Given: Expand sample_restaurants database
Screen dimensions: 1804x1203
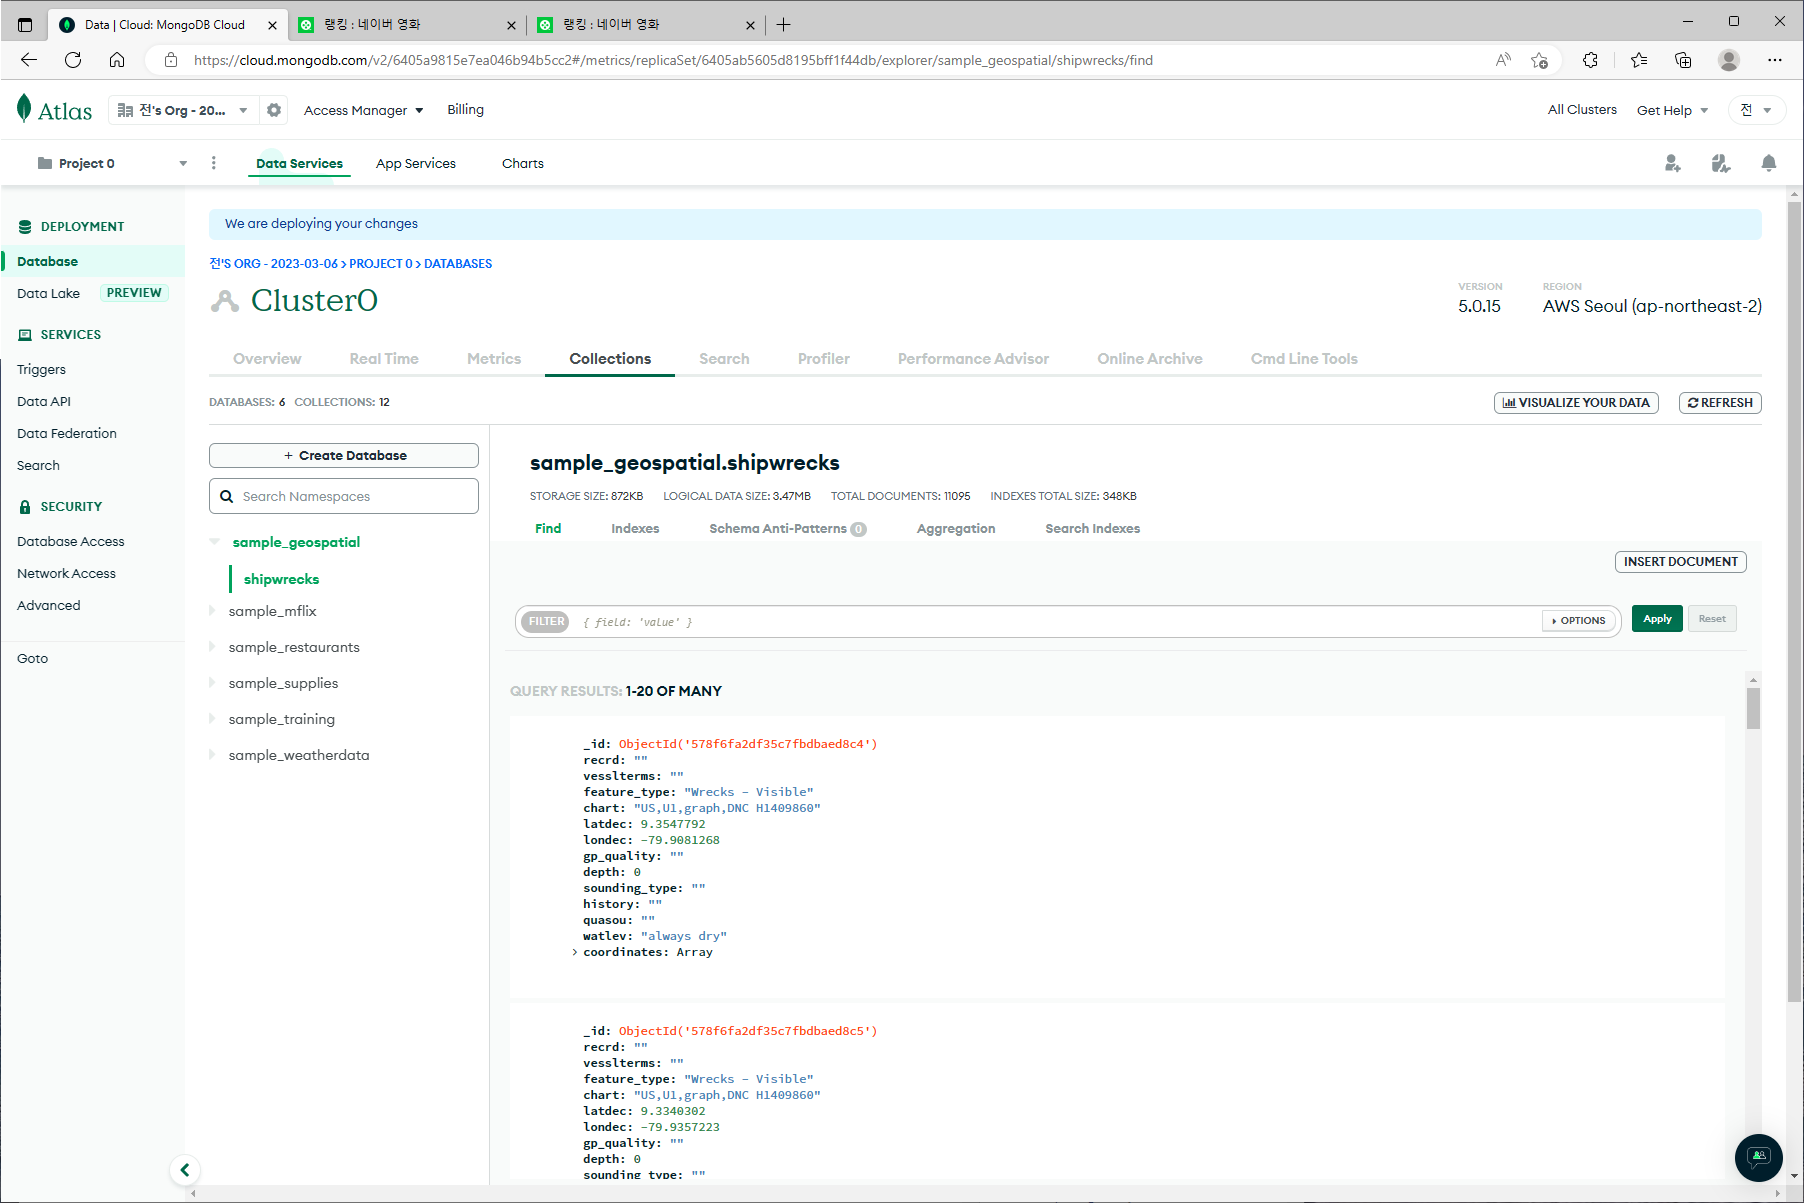Looking at the screenshot, I should coord(212,647).
